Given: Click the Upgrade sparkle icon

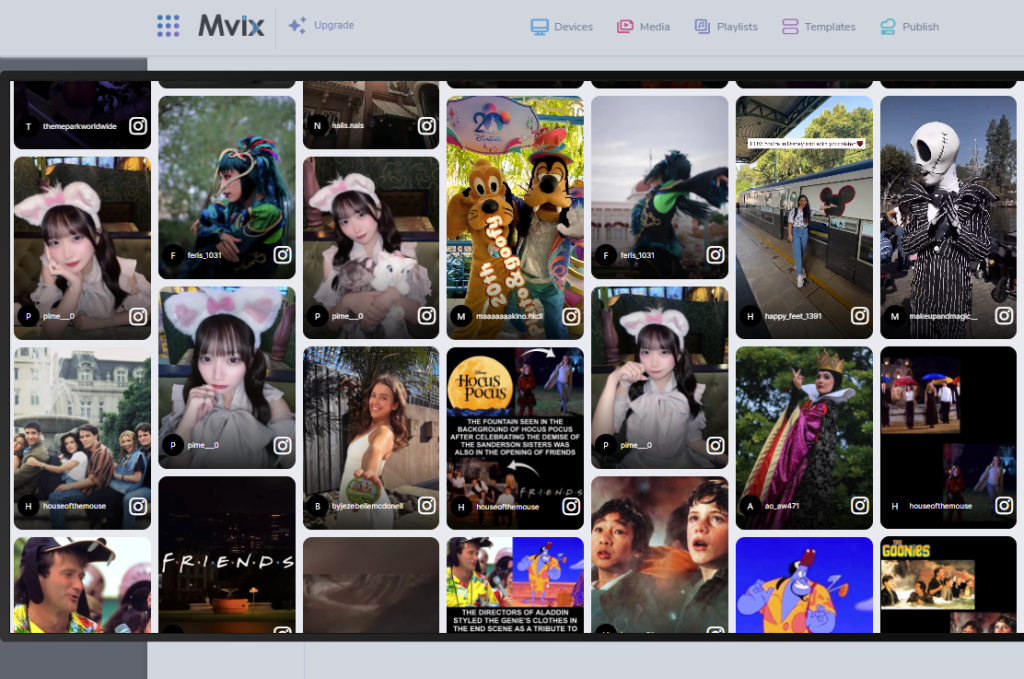Looking at the screenshot, I should pos(297,26).
